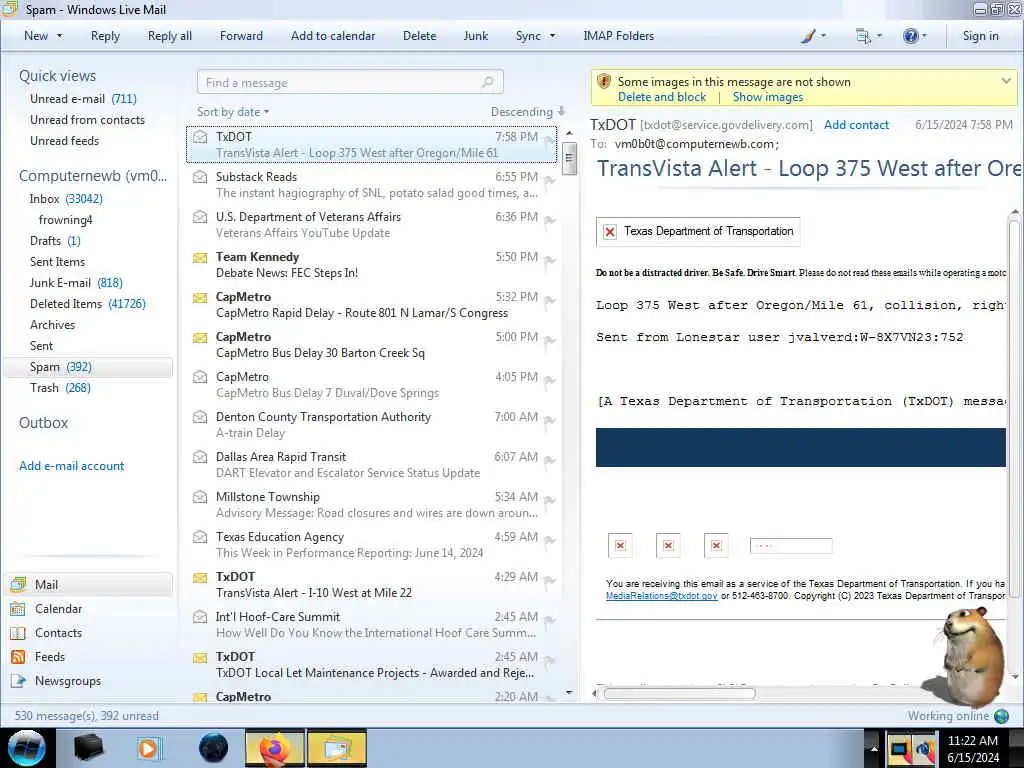Open the colorize paintbrush toolbar icon
1024x768 pixels.
808,36
